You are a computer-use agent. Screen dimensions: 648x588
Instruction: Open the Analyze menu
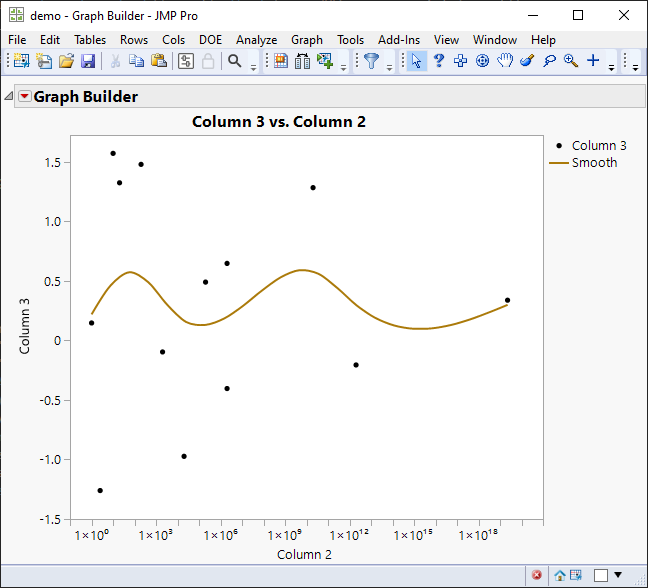257,40
